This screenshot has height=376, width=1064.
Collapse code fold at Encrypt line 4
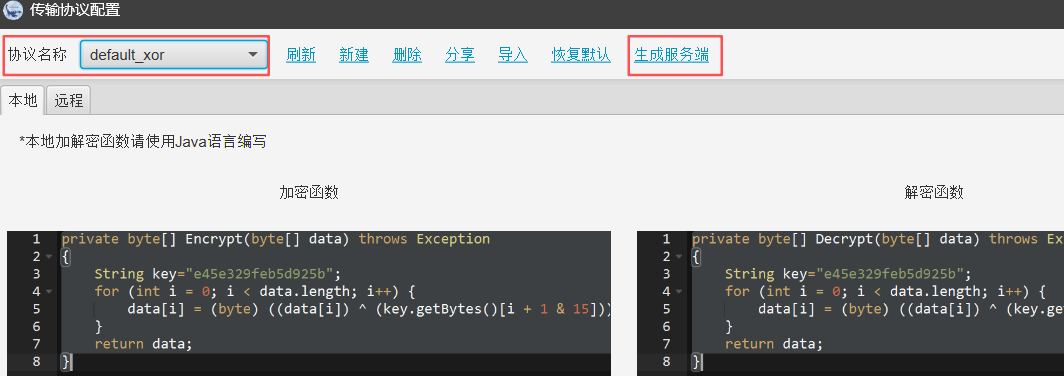click(48, 292)
